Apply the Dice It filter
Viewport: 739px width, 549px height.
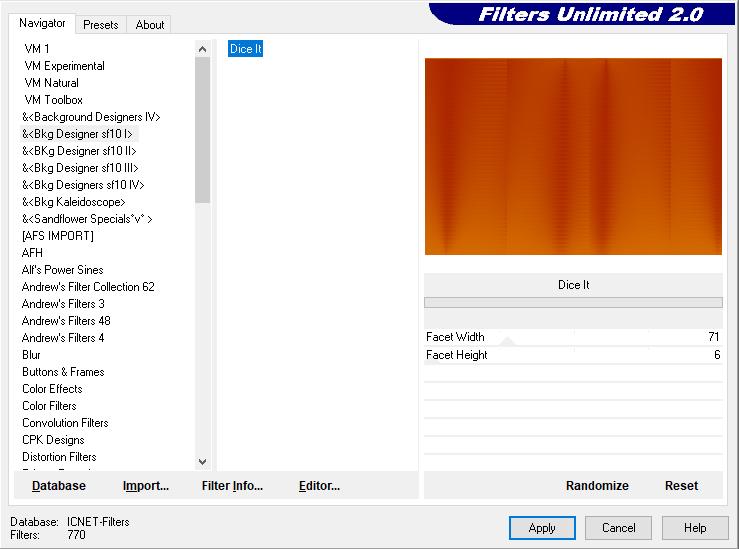[542, 528]
